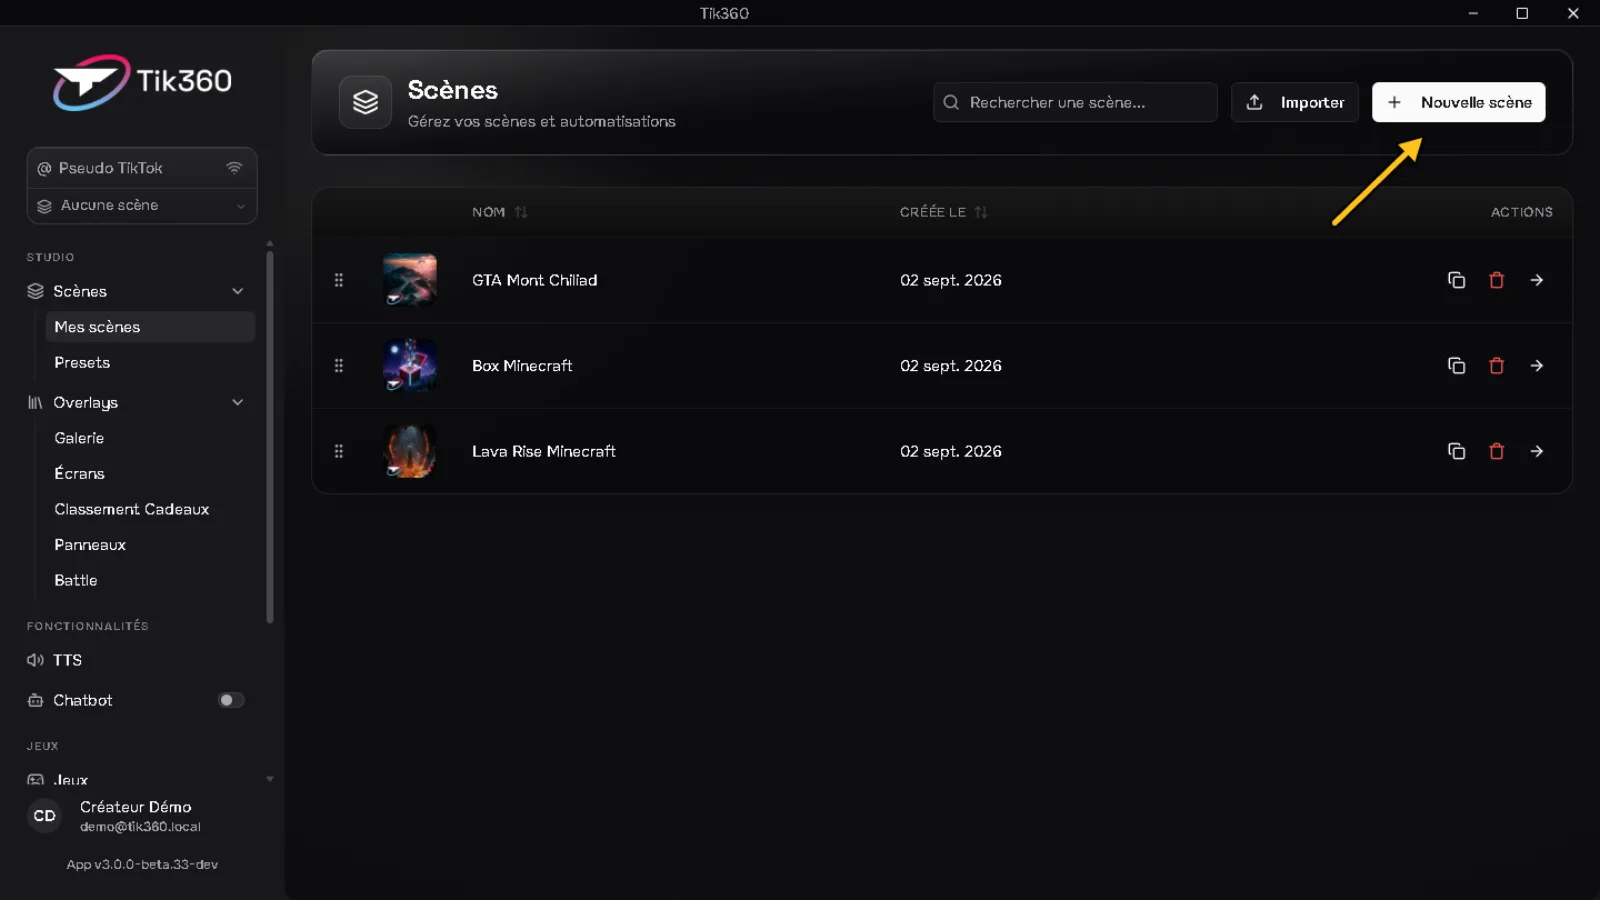The image size is (1600, 900).
Task: Click drag handle of Box Minecraft row
Action: (x=338, y=366)
